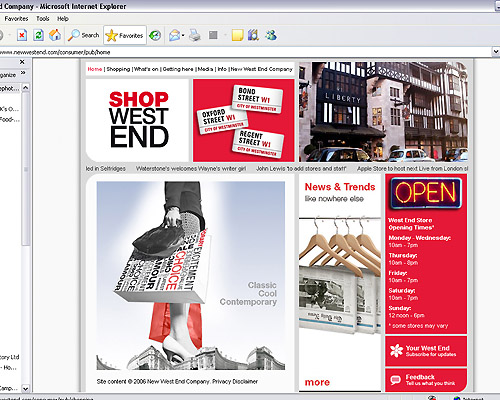Open the Messenger toolbar icon
Image resolution: width=500 pixels, height=400 pixels.
pos(271,35)
